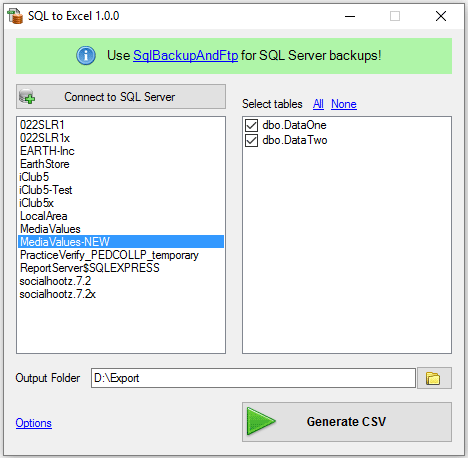Viewport: 468px width, 458px height.
Task: Choose iClub5-Test in database list
Action: click(x=121, y=190)
